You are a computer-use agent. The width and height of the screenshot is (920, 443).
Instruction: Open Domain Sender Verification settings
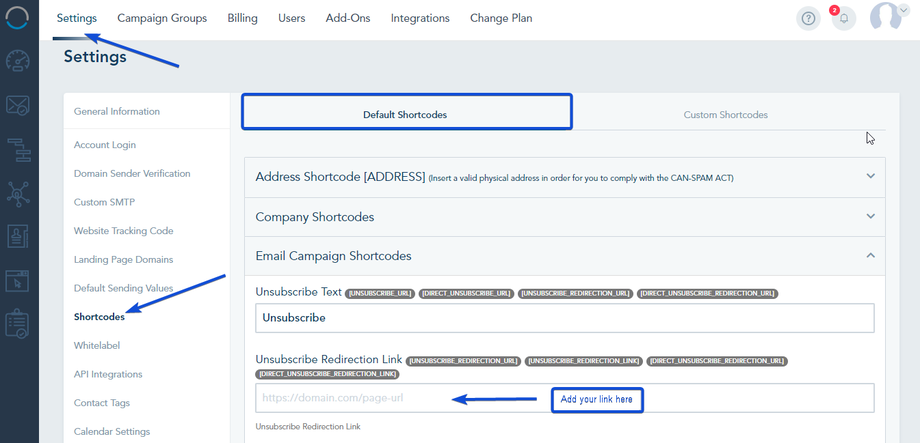point(132,174)
